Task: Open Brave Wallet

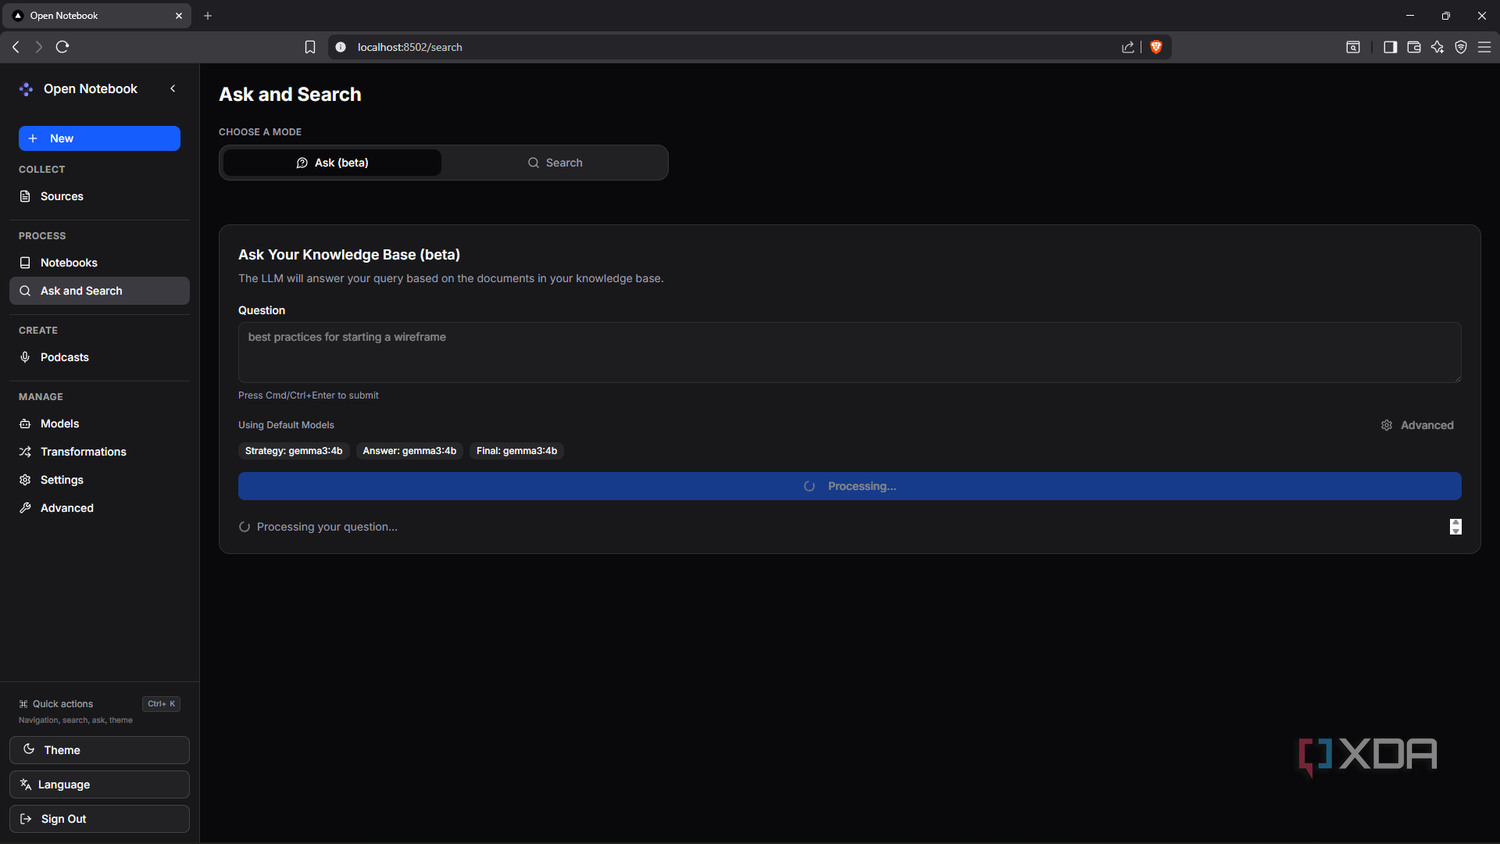Action: click(1414, 47)
